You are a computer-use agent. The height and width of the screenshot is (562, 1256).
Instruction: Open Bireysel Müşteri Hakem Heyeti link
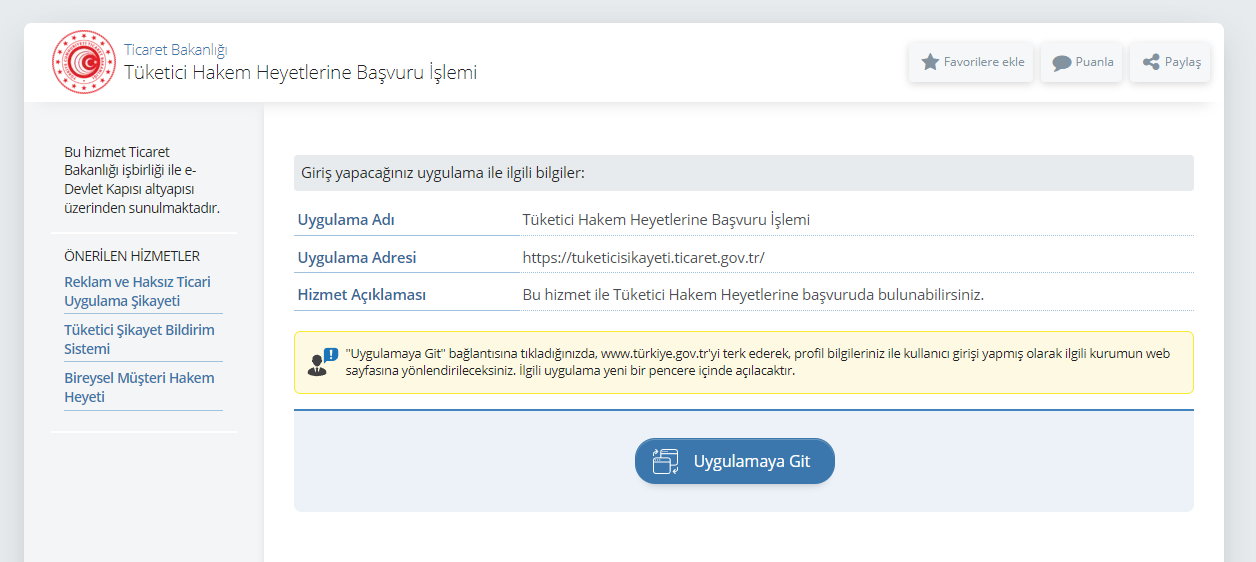click(x=139, y=387)
